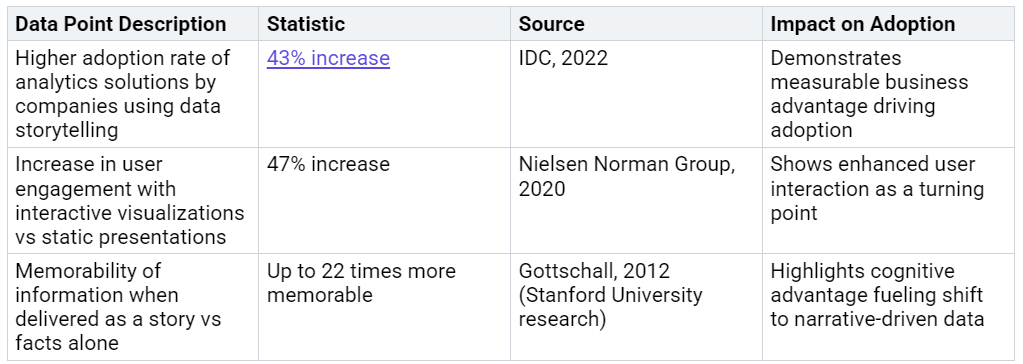1023x364 pixels.
Task: Click the words interactive visualizations
Action: click(130, 213)
